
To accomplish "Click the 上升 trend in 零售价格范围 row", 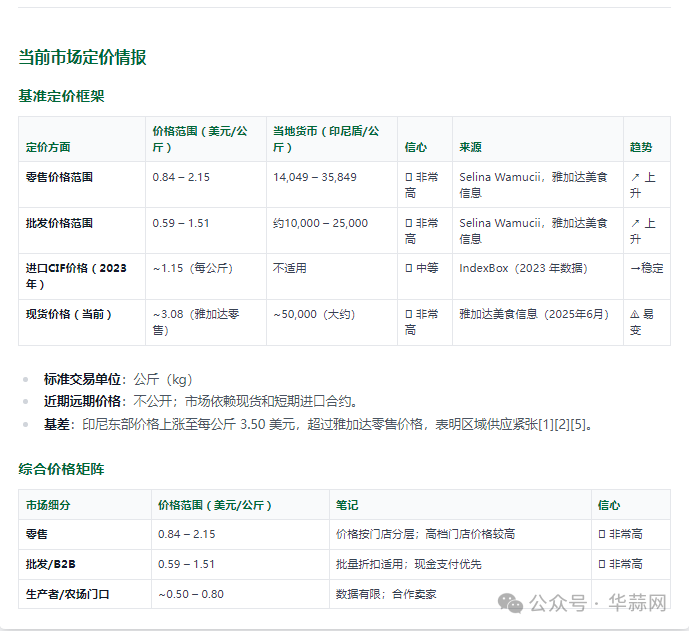I will pos(642,185).
